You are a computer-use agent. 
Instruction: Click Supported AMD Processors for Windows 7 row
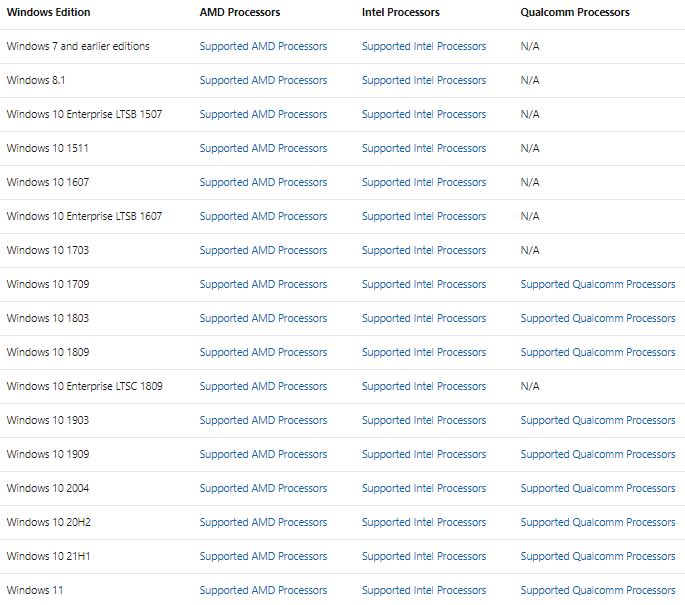pyautogui.click(x=263, y=46)
